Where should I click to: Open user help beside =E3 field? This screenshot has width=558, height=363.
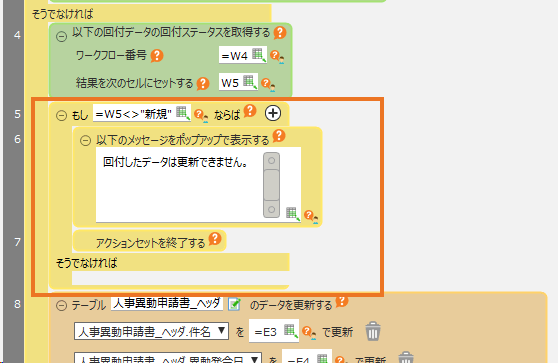coord(309,333)
